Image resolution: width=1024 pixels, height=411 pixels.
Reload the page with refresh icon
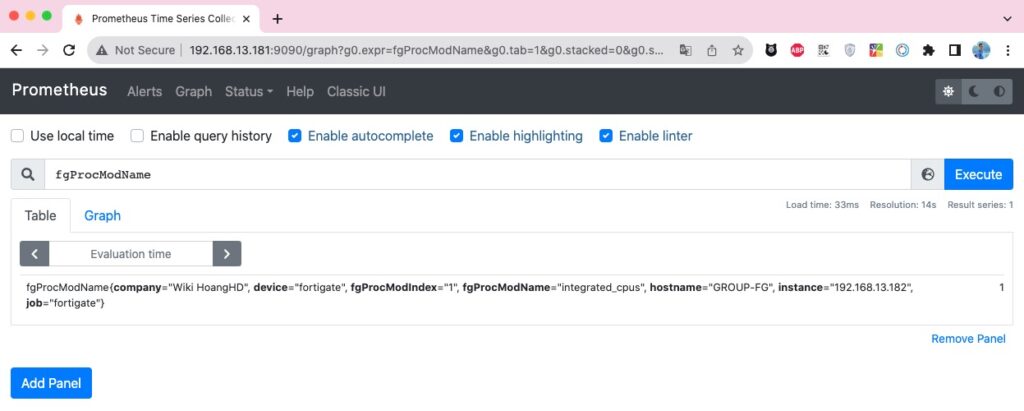tap(69, 50)
